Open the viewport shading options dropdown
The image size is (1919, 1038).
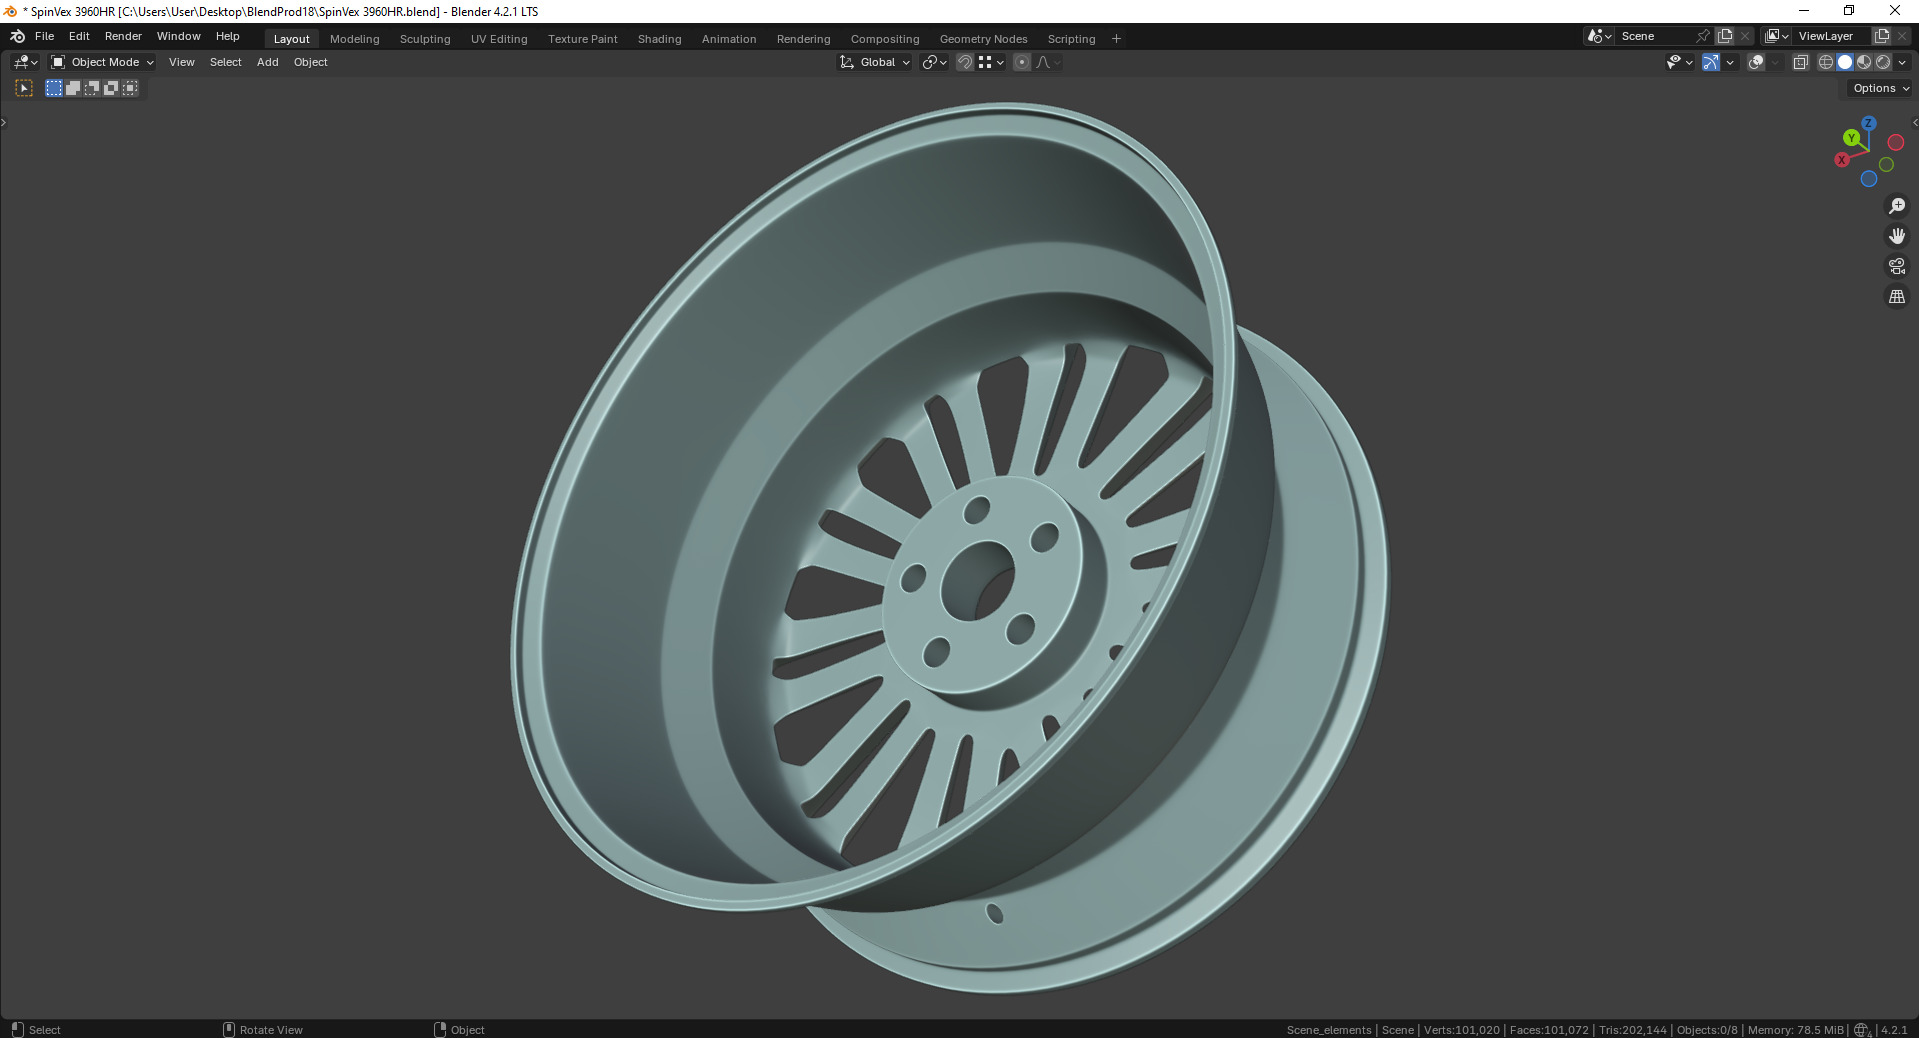(1902, 62)
